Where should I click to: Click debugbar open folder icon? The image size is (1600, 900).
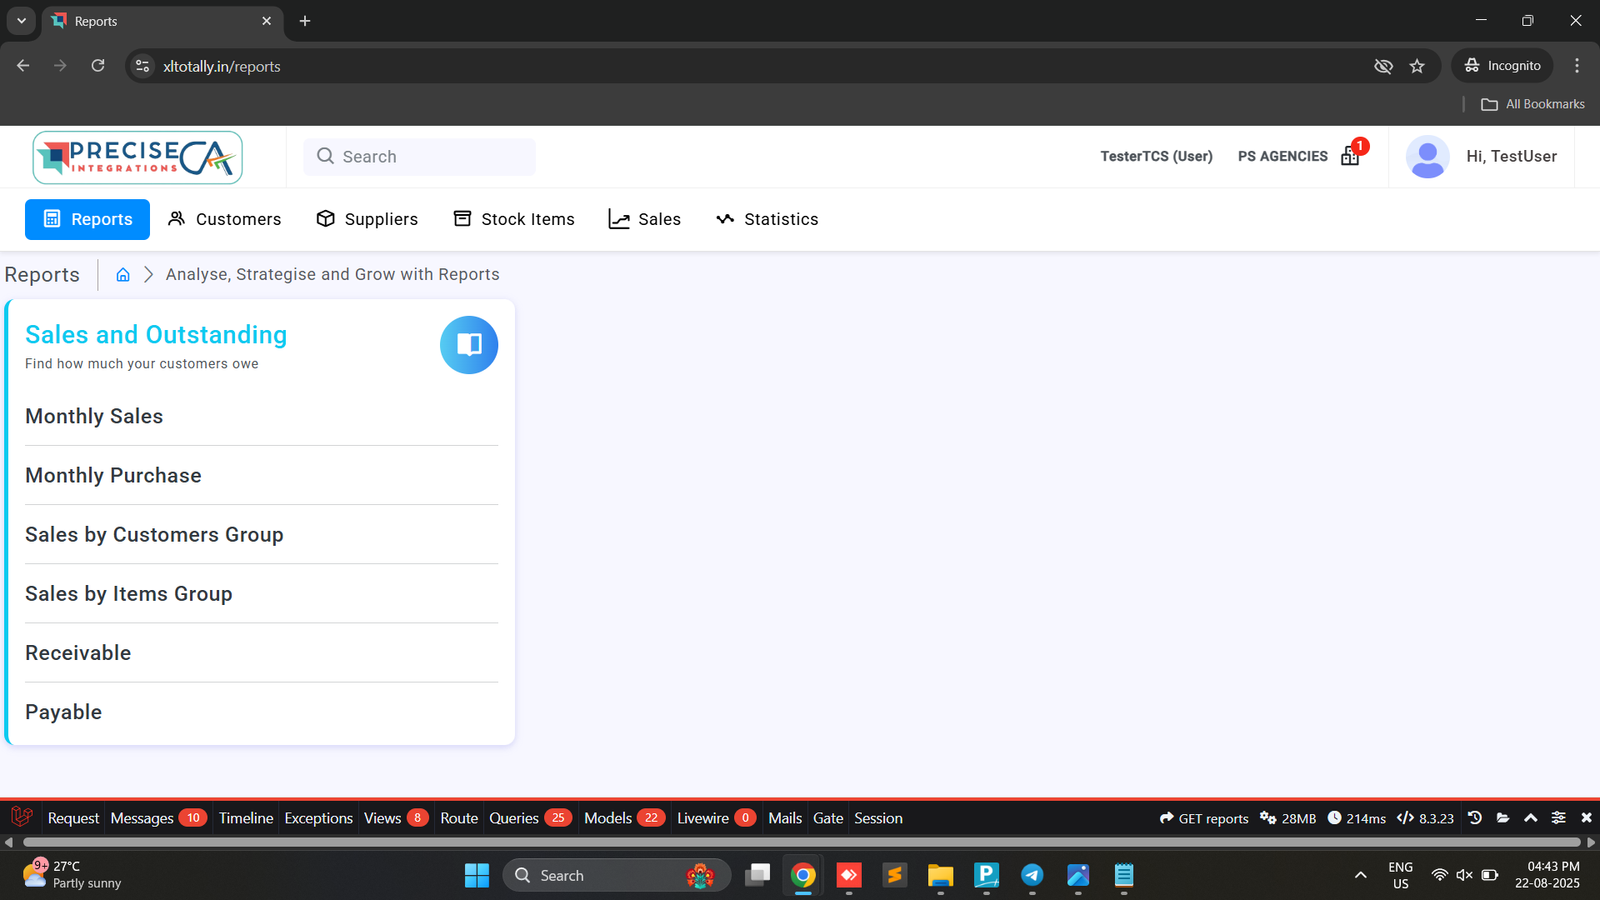click(1503, 818)
